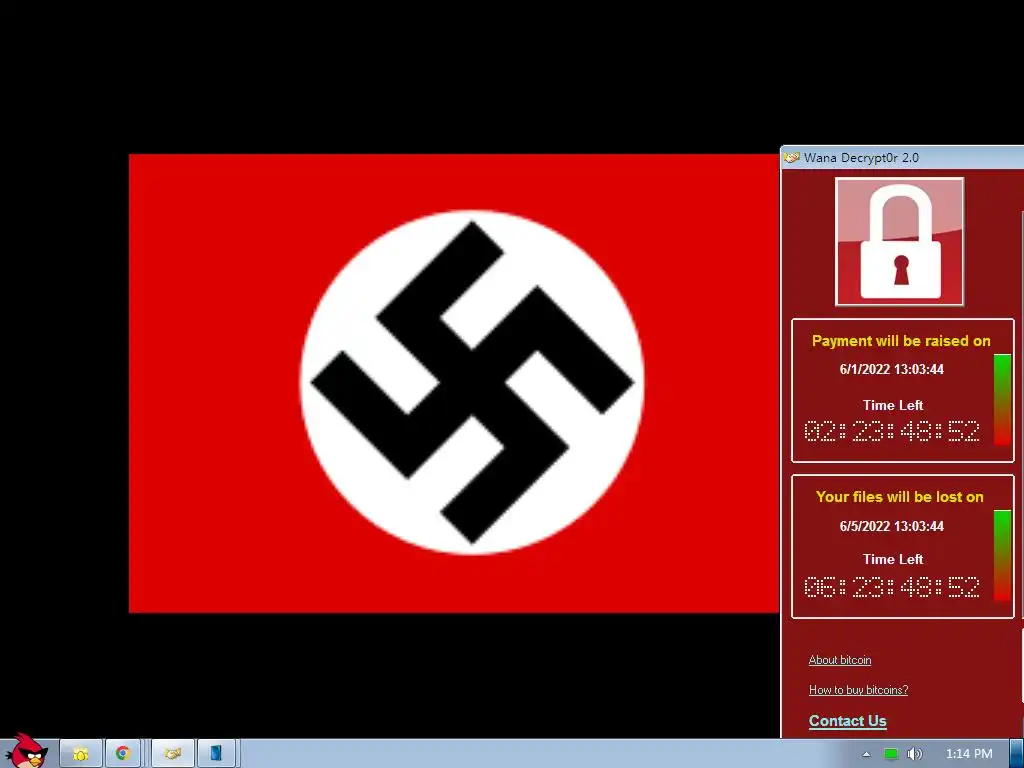
Task: Click the 06:23:48:52 countdown timer
Action: (x=892, y=587)
